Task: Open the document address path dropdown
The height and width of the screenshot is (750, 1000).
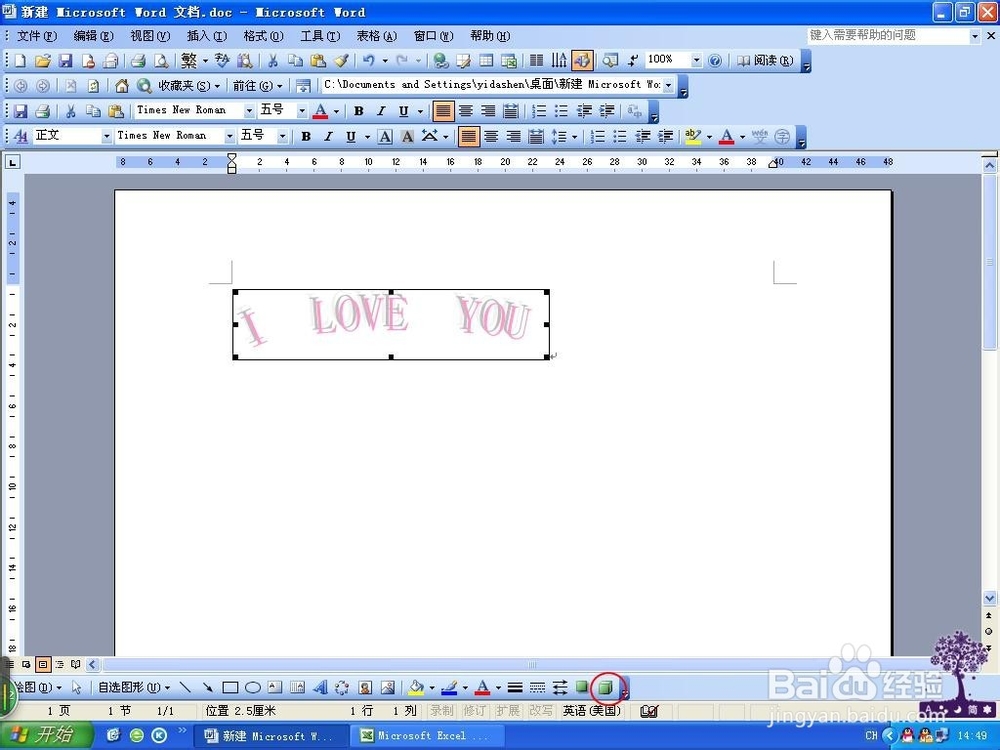Action: click(x=668, y=85)
